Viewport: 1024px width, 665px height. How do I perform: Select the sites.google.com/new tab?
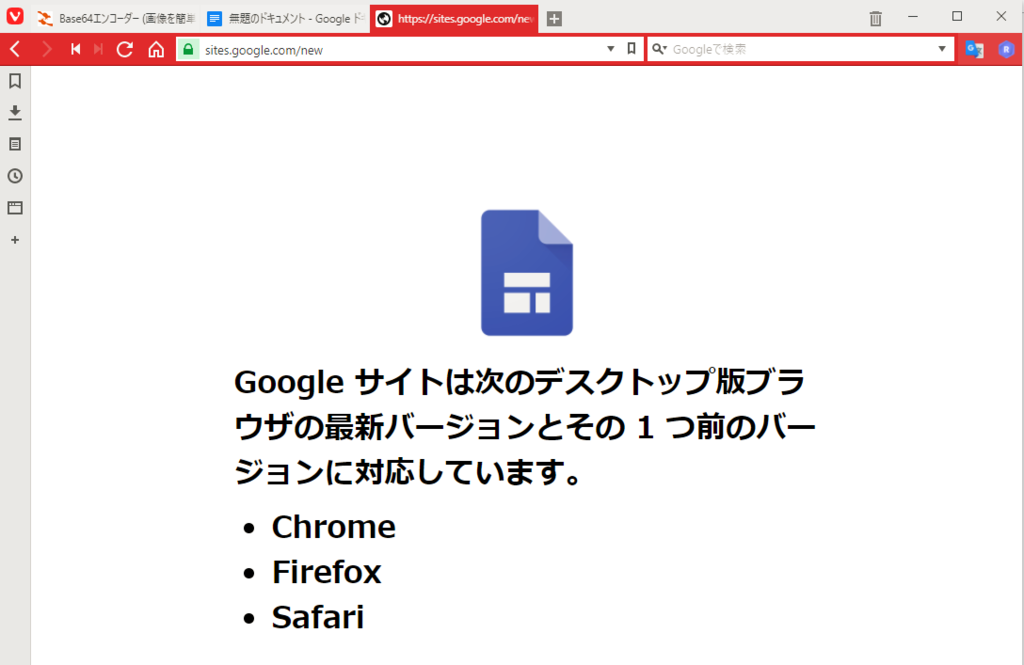click(454, 18)
